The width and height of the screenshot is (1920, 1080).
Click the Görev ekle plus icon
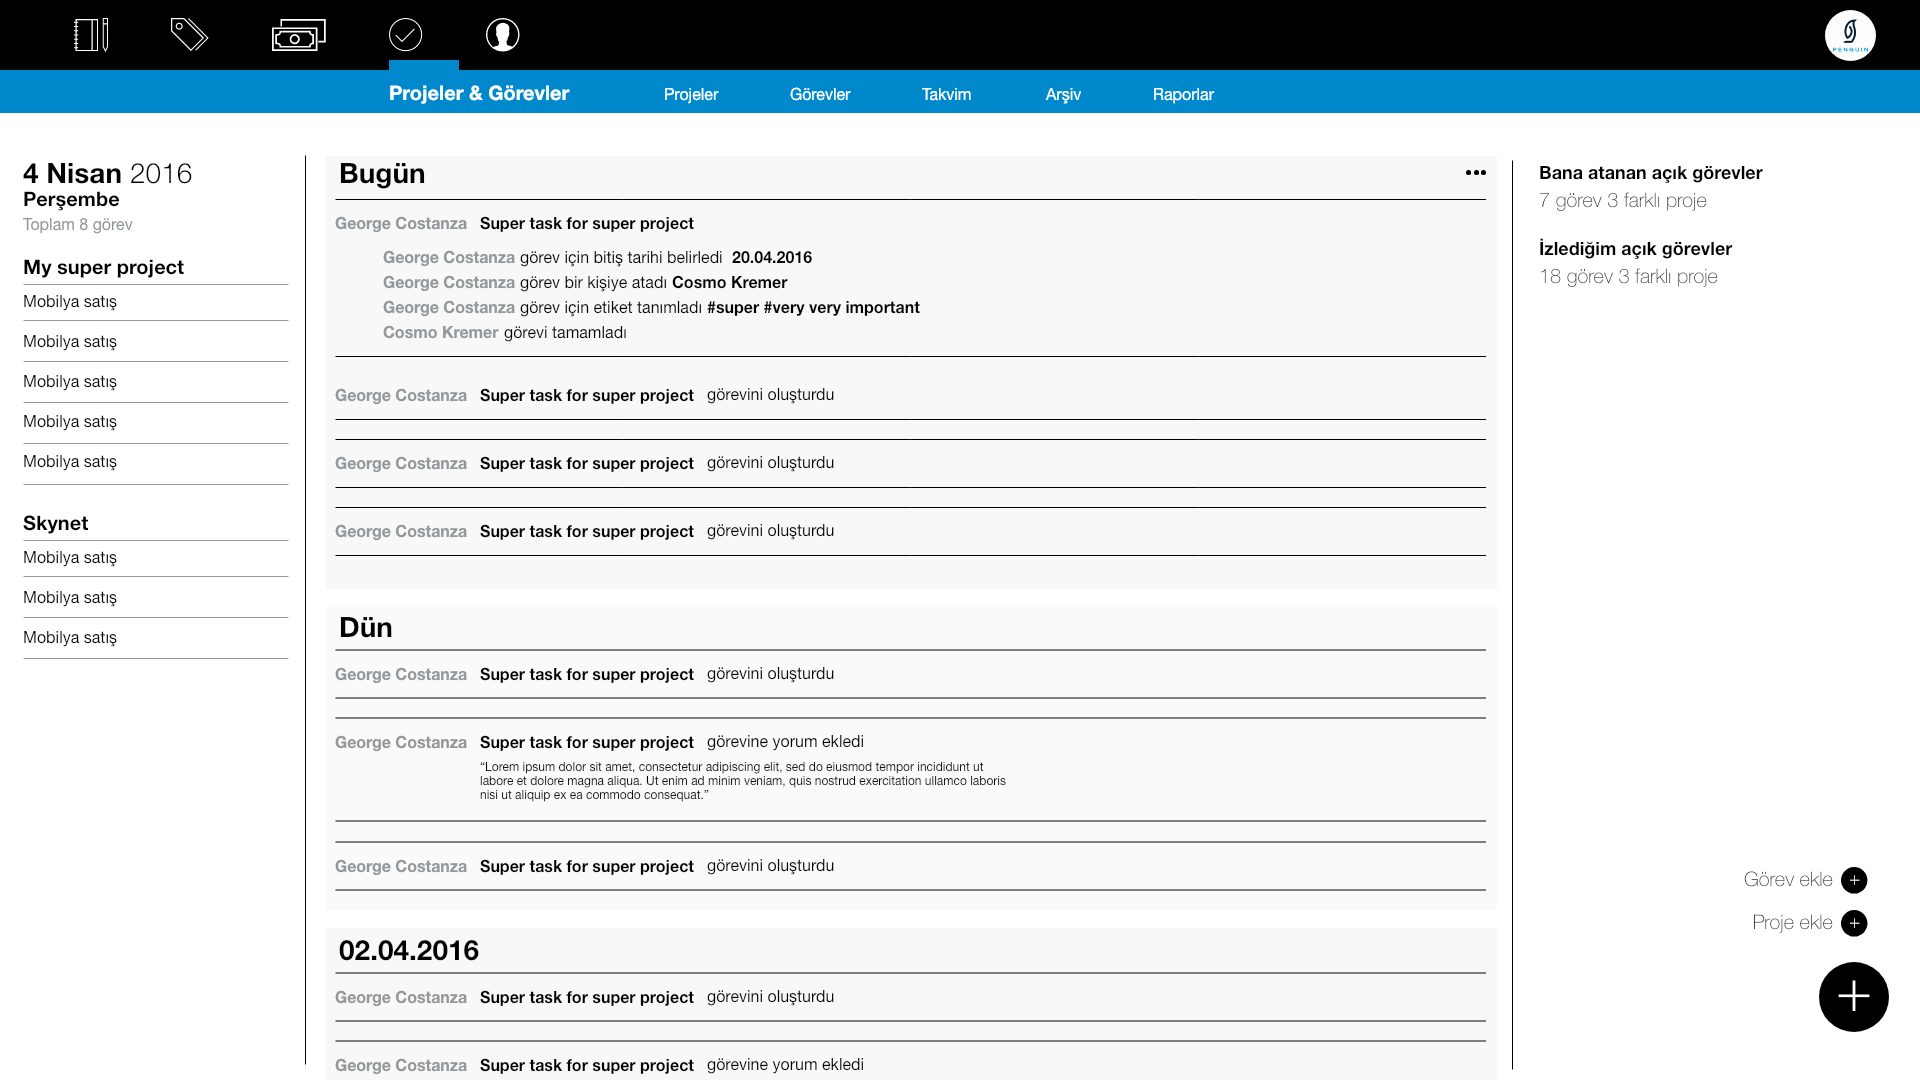coord(1855,880)
